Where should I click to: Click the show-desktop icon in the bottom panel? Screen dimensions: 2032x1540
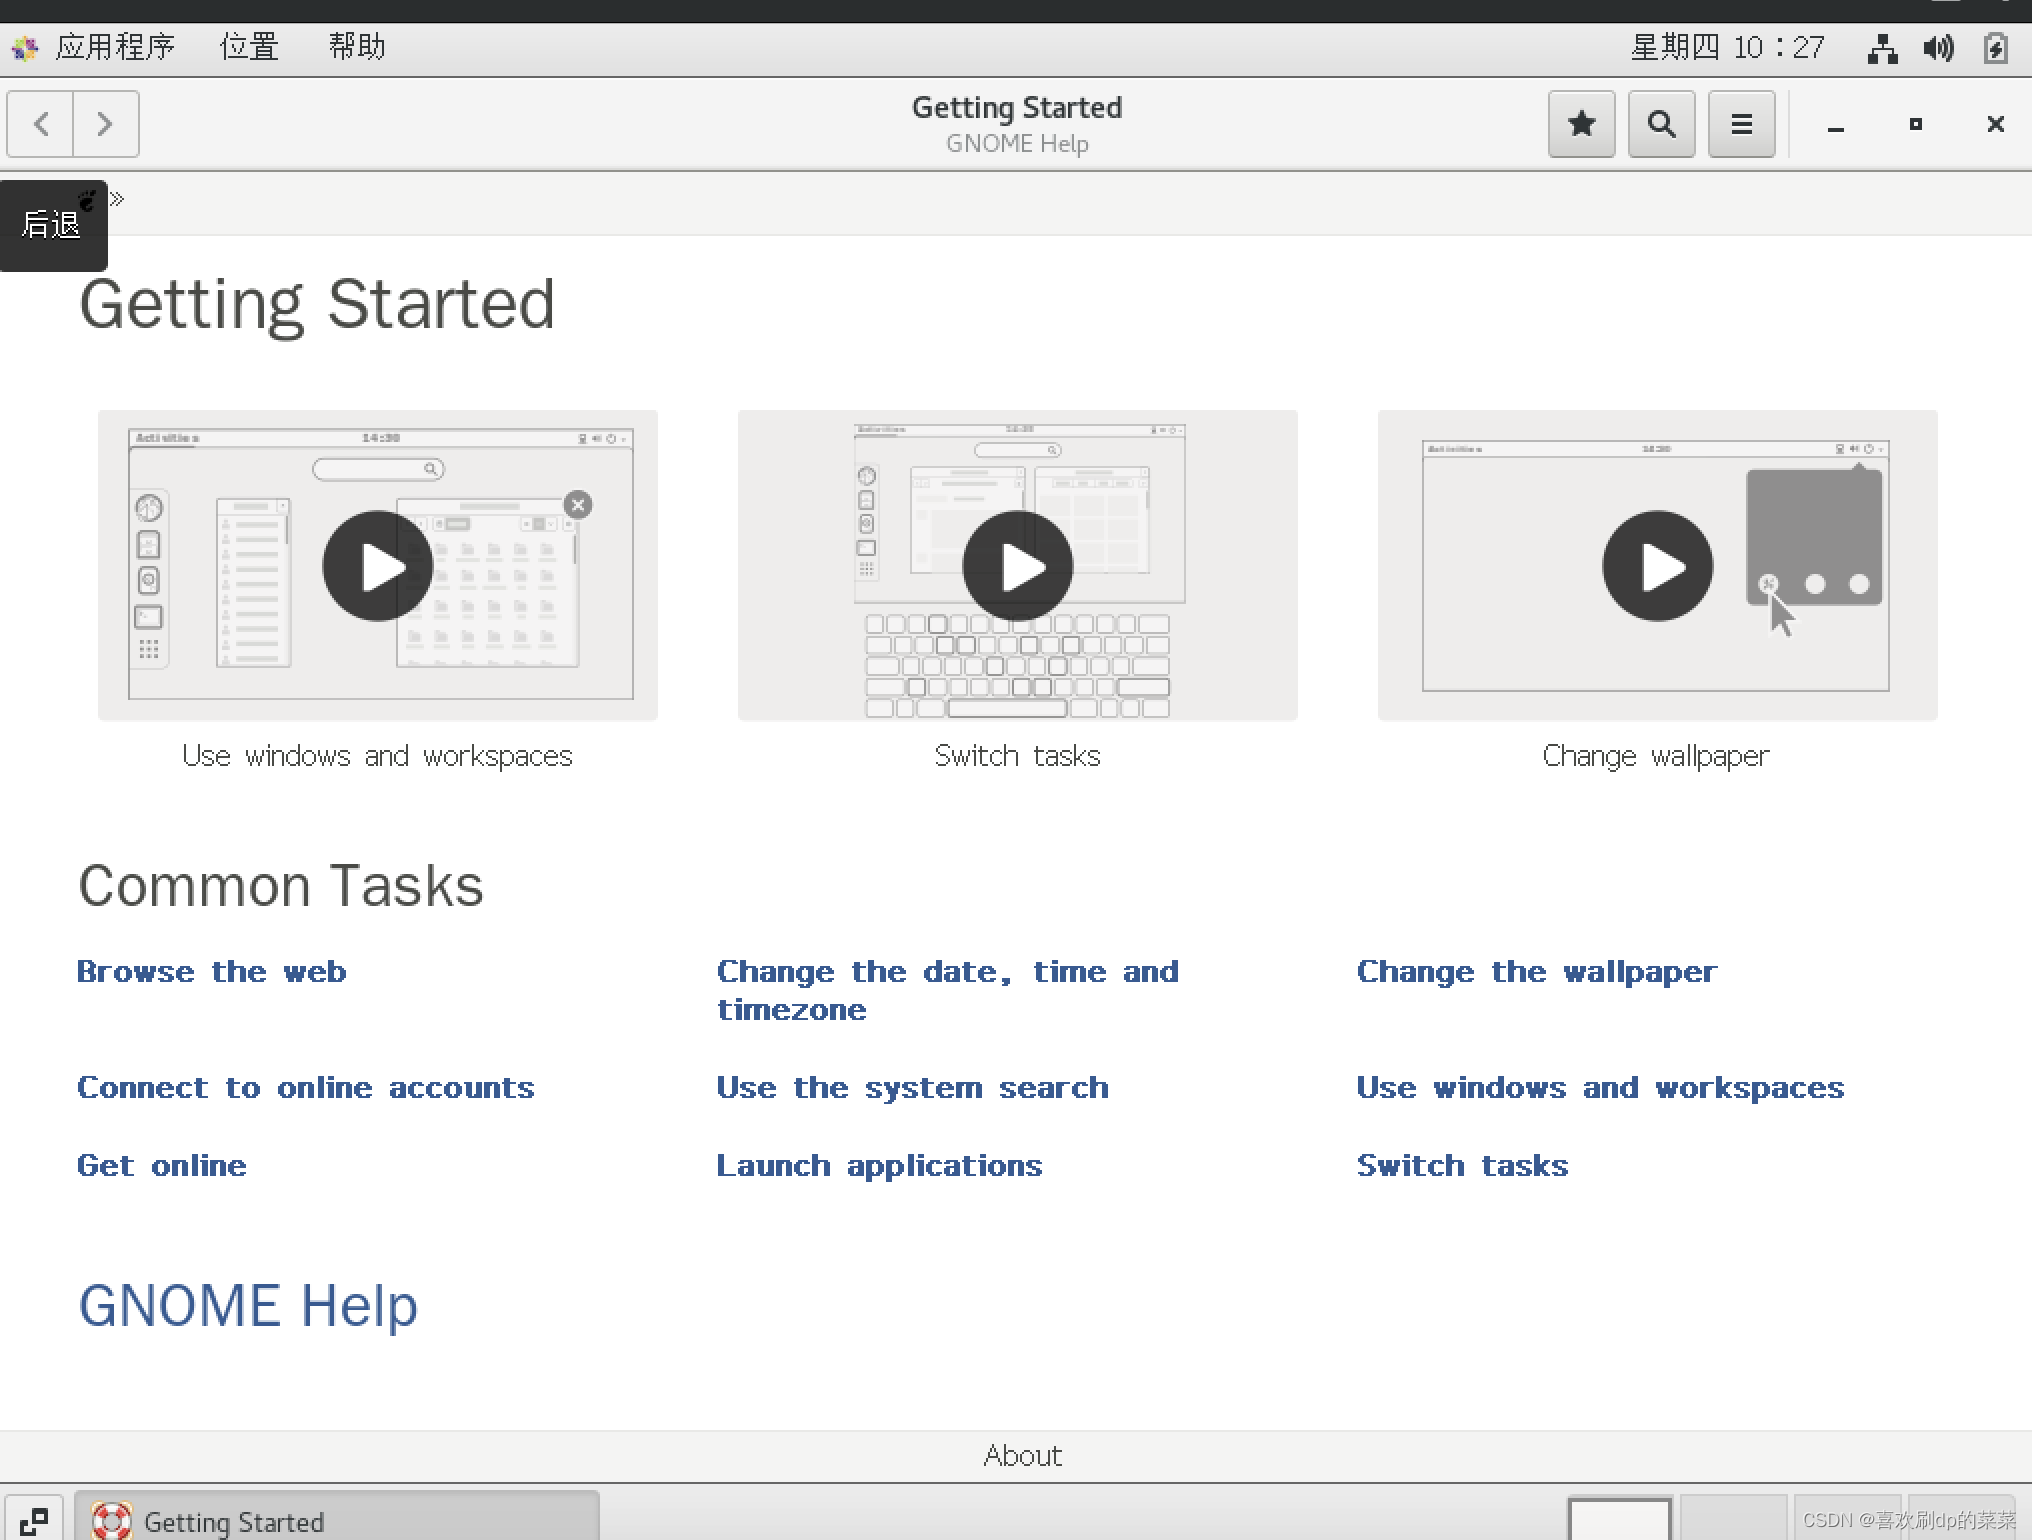coord(34,1520)
